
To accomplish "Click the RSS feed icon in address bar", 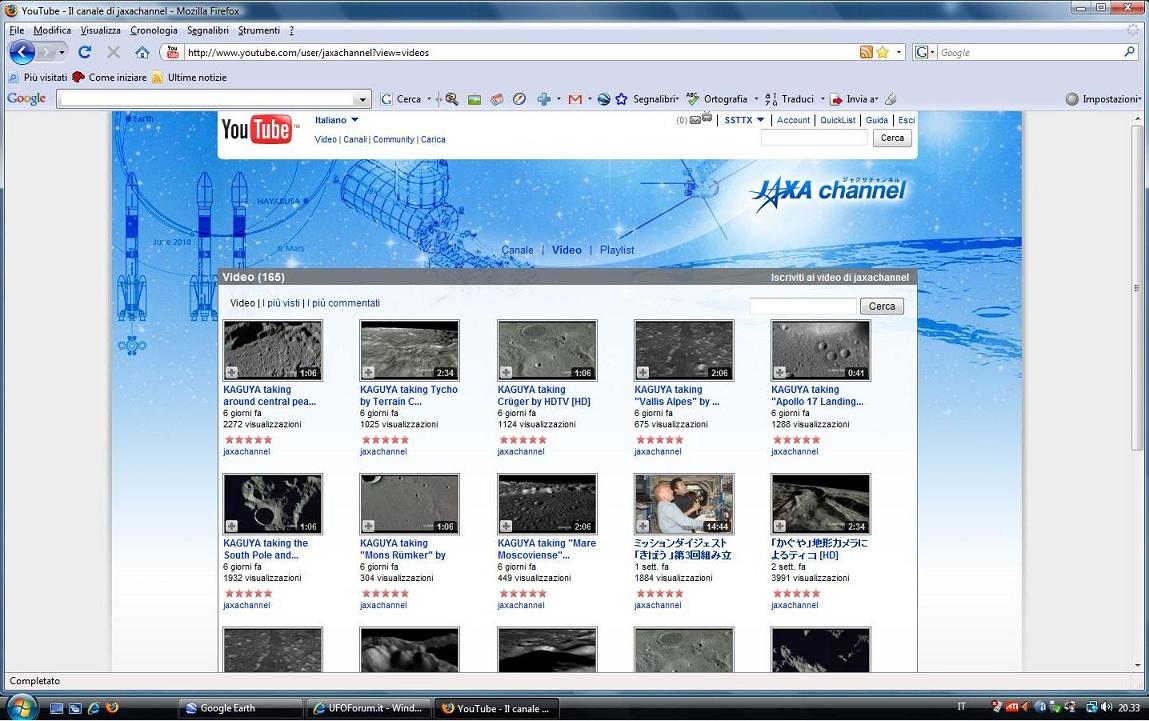I will tap(866, 52).
